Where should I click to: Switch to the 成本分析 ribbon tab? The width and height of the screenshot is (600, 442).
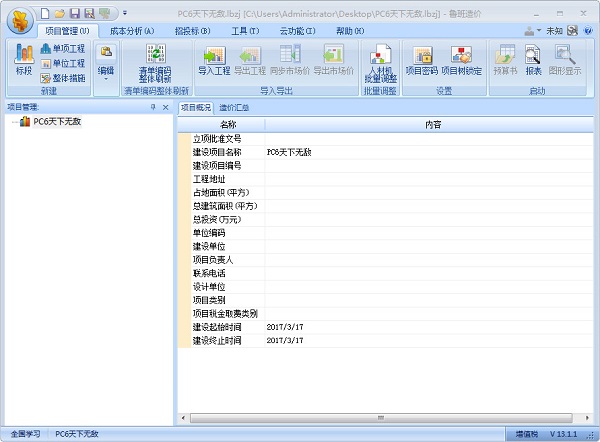(x=132, y=31)
